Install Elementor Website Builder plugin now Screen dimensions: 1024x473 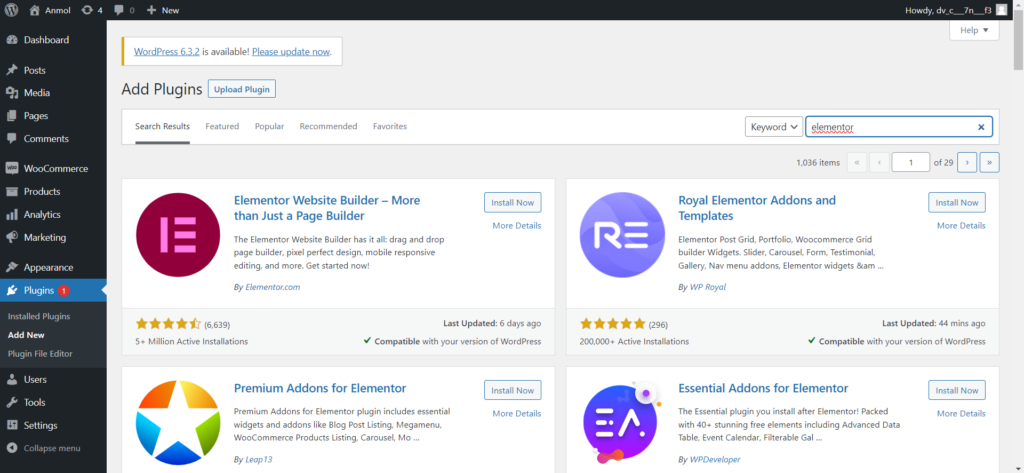513,203
